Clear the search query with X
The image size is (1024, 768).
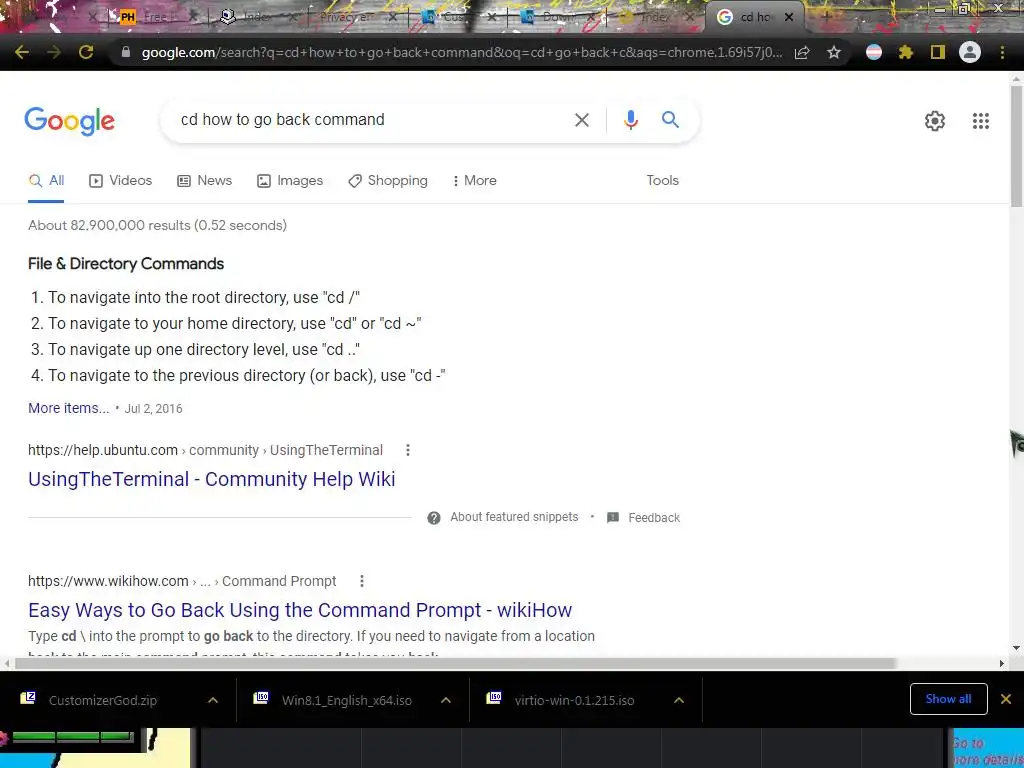581,120
